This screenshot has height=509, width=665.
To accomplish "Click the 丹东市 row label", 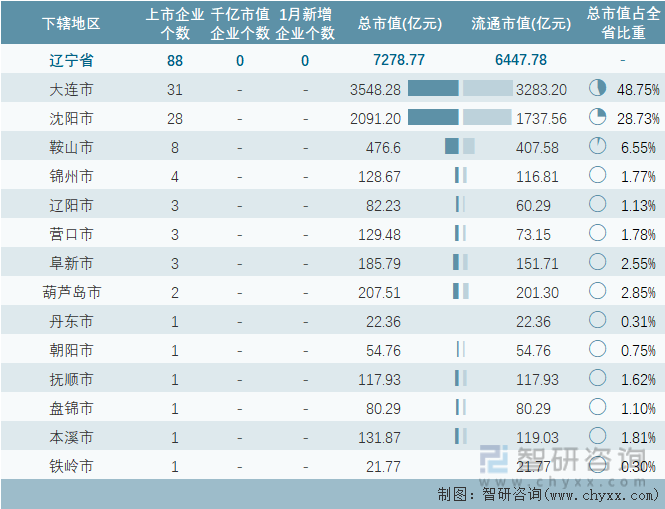I will 71,322.
